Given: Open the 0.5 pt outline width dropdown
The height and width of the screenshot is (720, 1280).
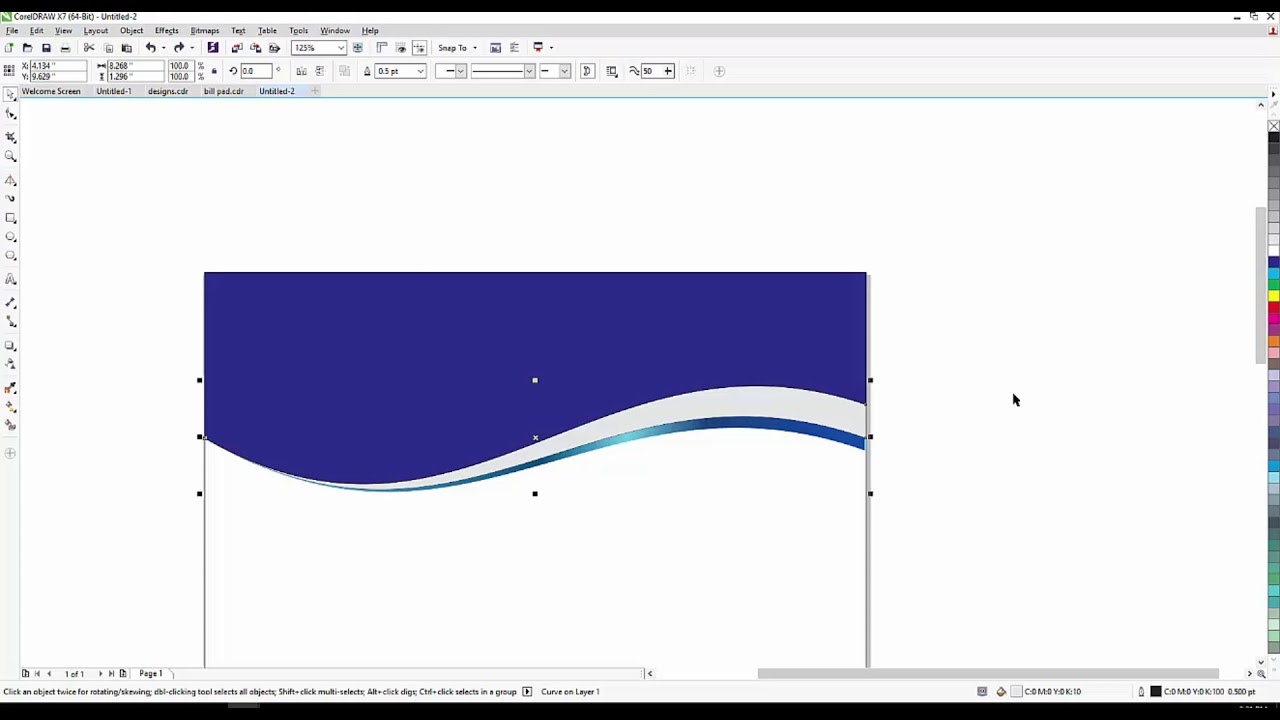Looking at the screenshot, I should click(x=421, y=71).
